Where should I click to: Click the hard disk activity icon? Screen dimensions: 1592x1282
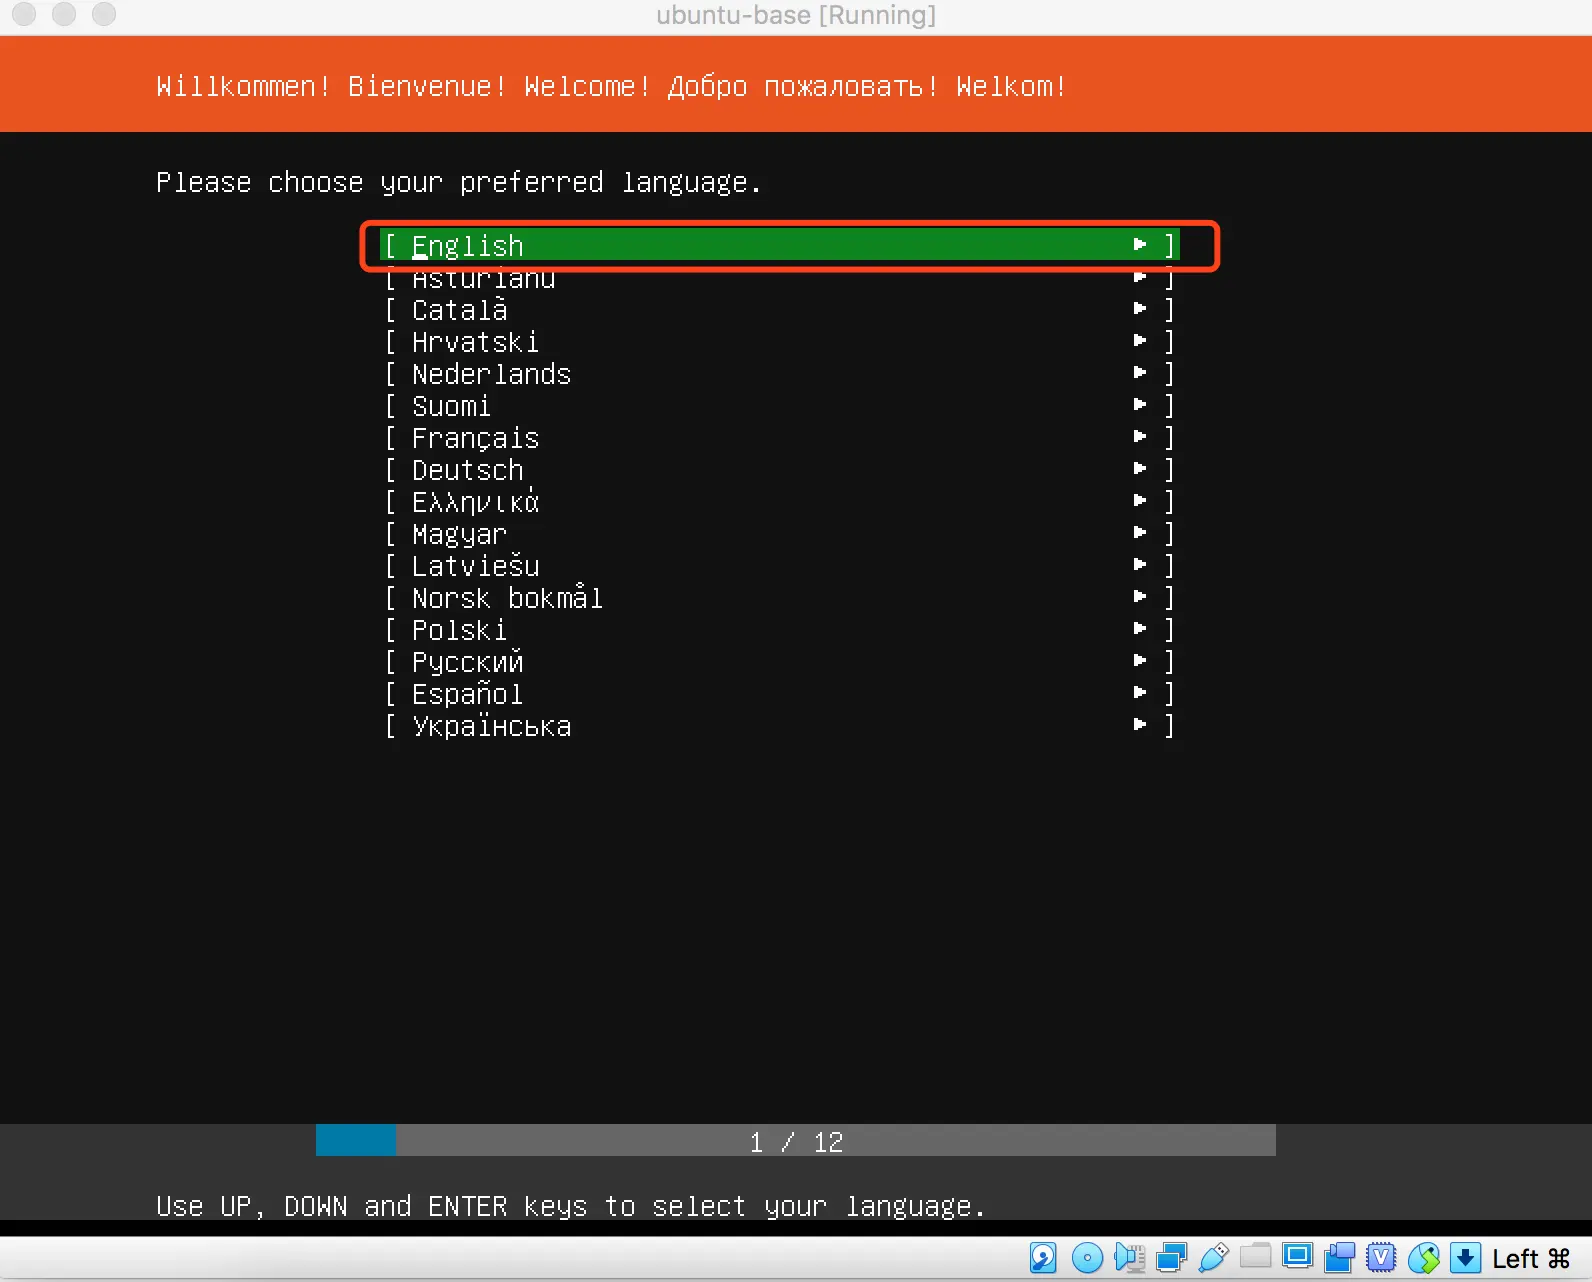click(1043, 1257)
